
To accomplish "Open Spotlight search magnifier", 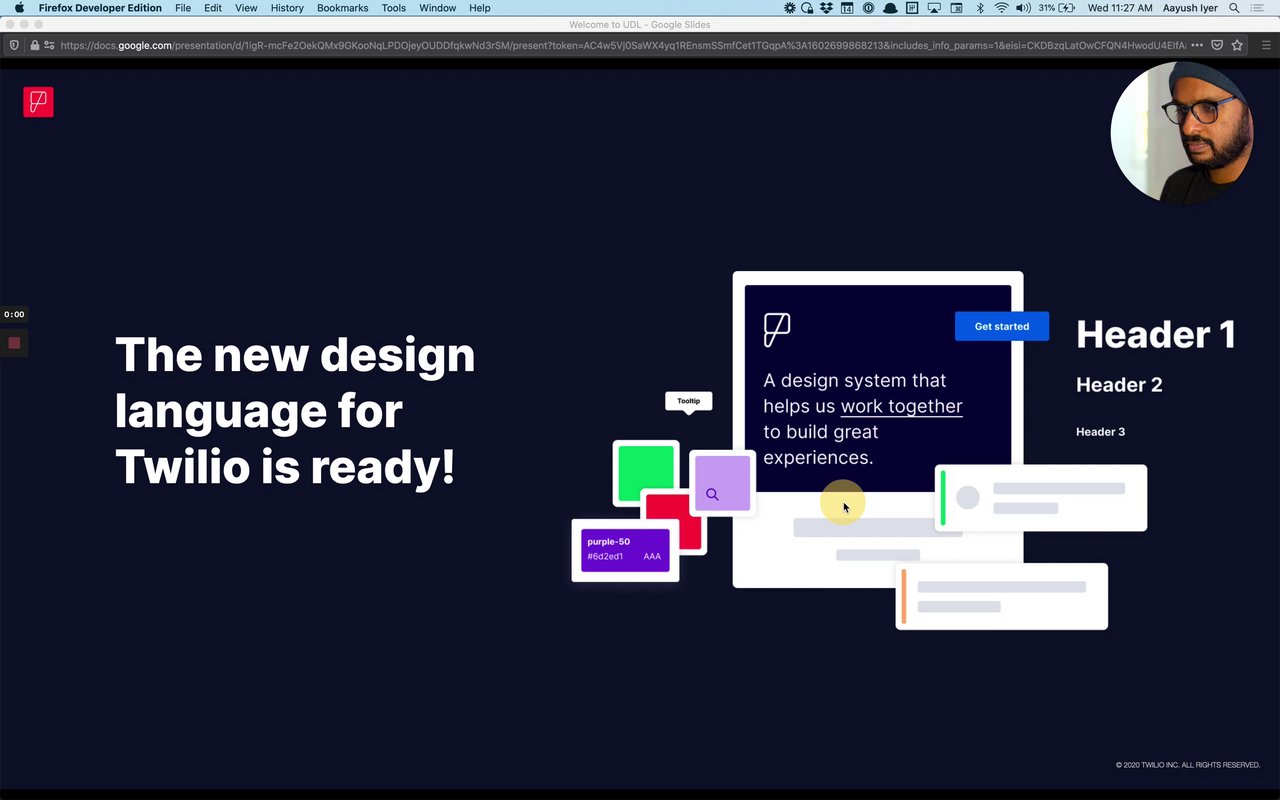I will (x=1234, y=8).
